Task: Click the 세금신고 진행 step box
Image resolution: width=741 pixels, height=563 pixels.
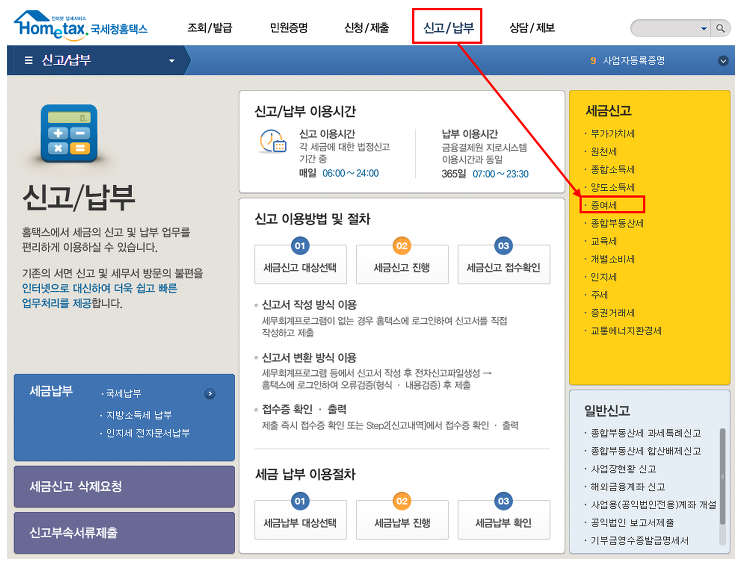Action: click(402, 265)
